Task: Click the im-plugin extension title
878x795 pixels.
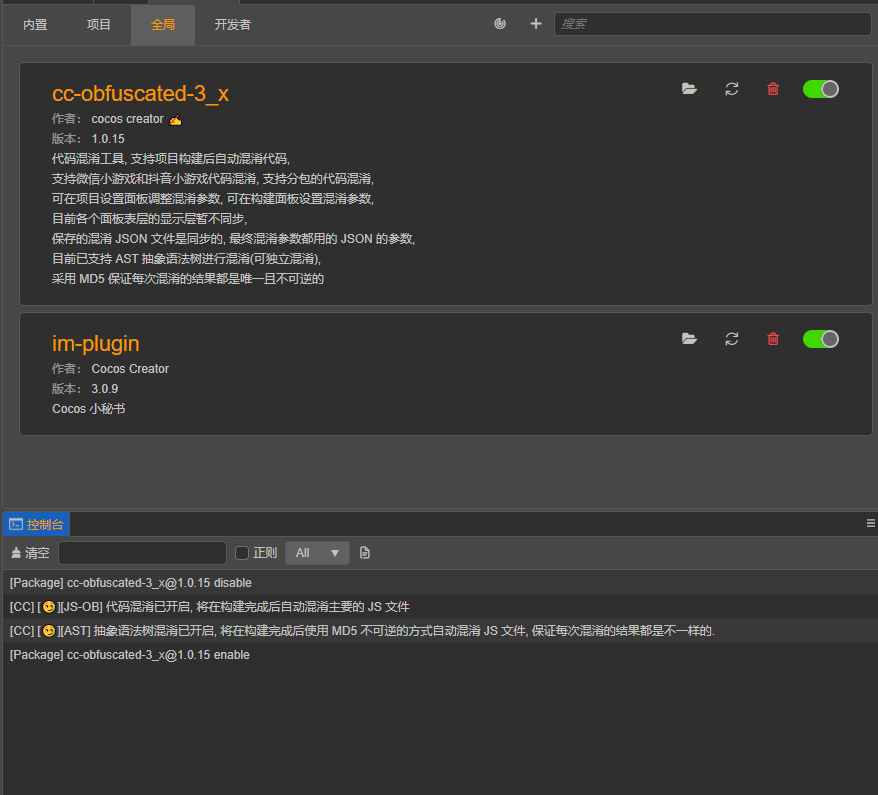Action: coord(96,343)
